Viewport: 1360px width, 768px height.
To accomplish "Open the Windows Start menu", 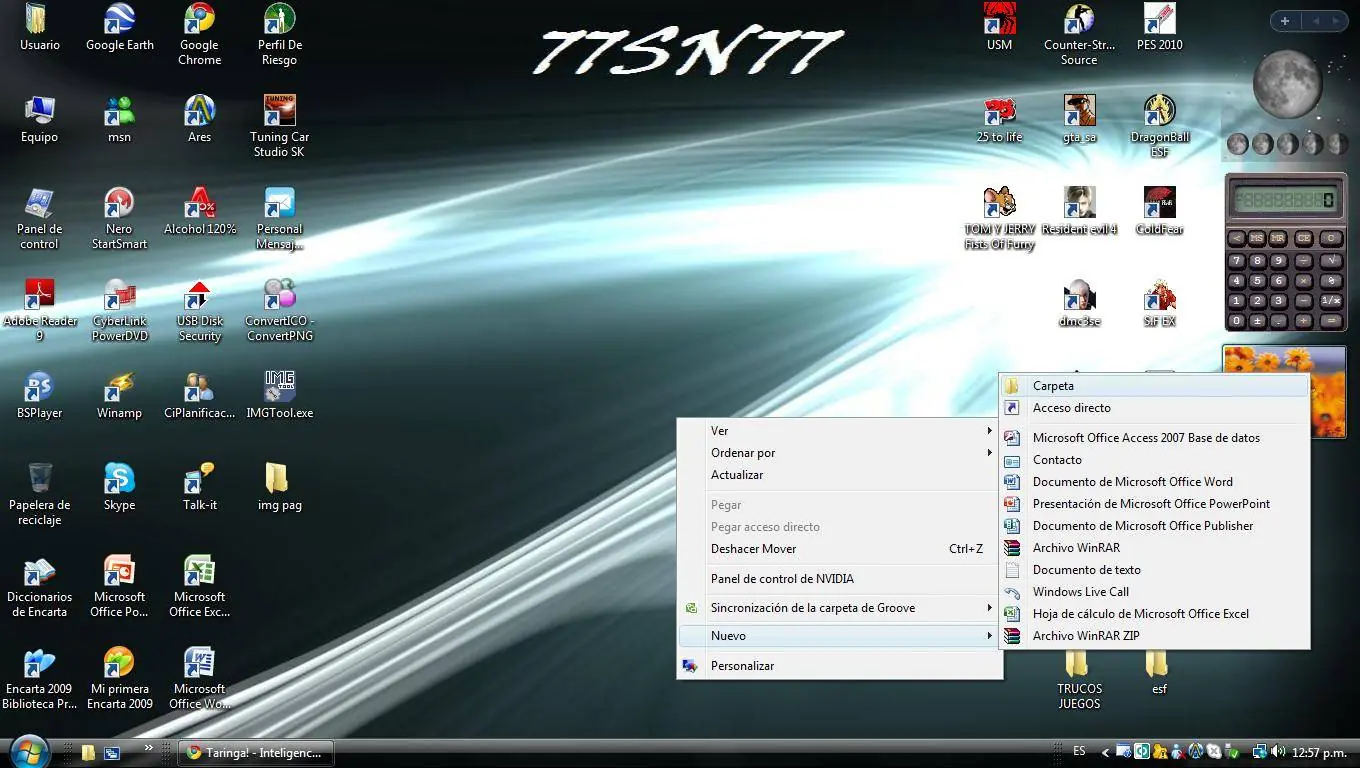I will [28, 751].
